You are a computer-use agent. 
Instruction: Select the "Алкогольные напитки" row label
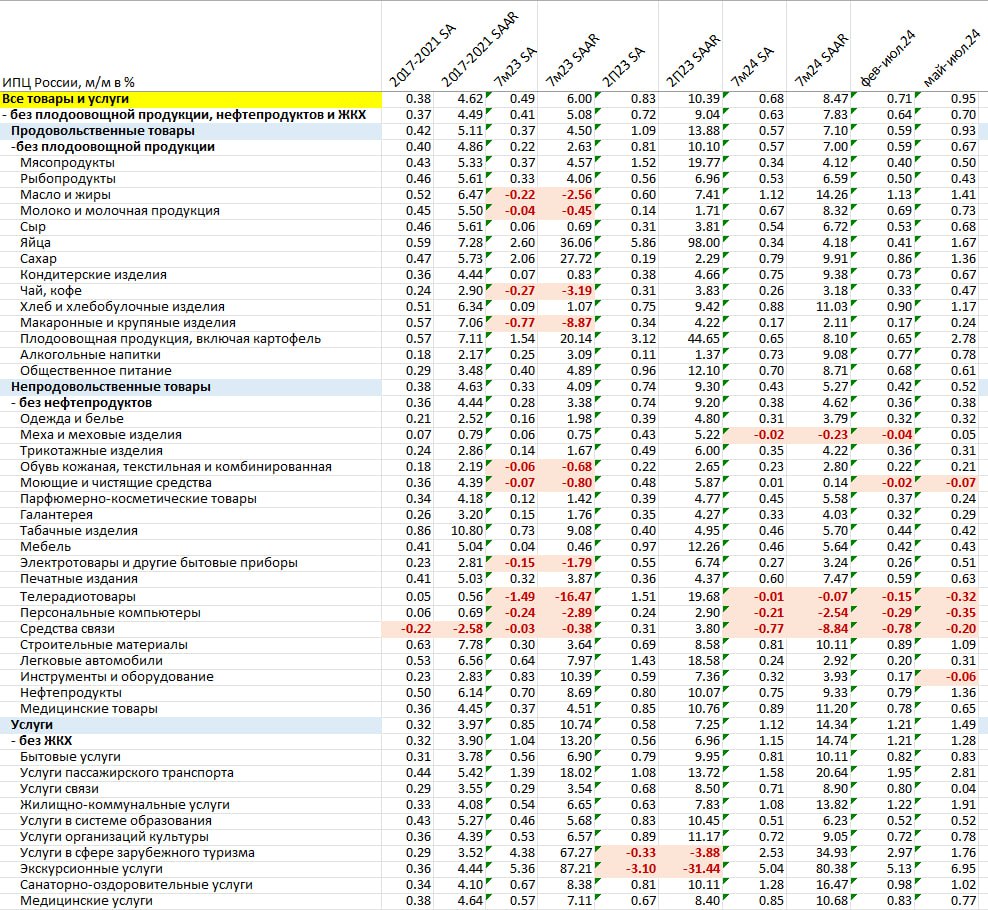point(90,355)
